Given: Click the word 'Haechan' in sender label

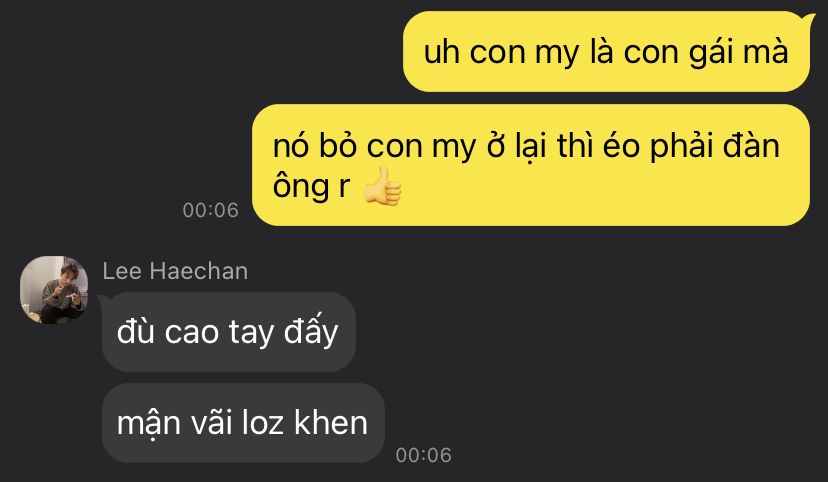Looking at the screenshot, I should click(x=199, y=271).
